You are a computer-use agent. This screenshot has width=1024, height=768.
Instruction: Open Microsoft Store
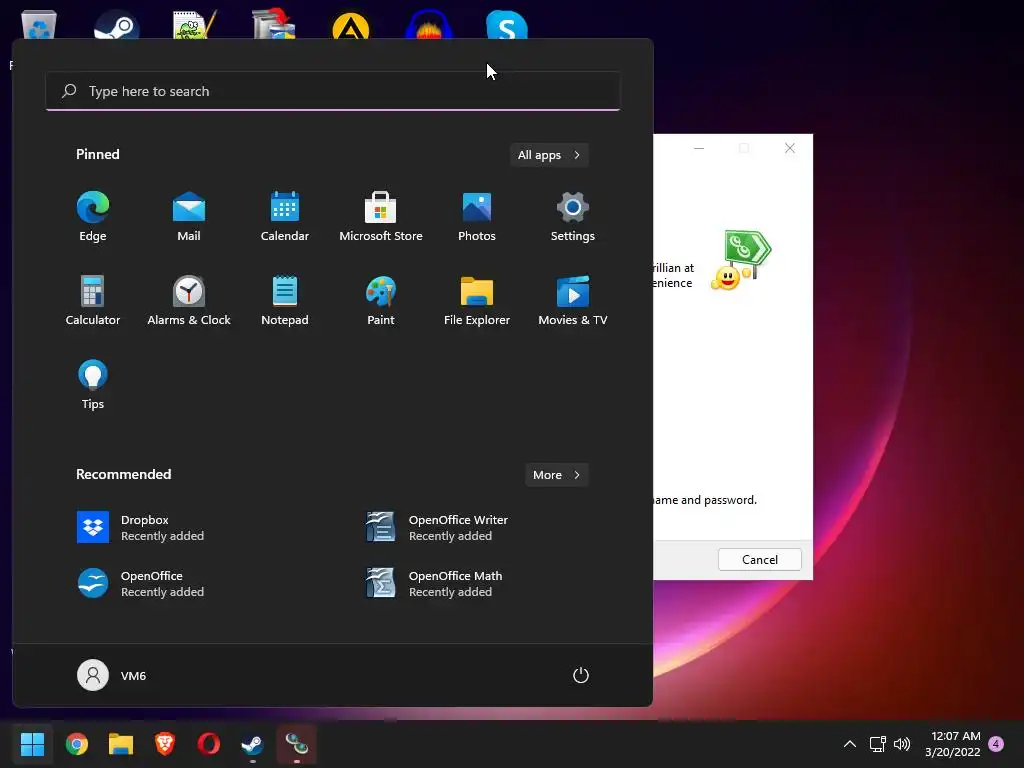[381, 217]
